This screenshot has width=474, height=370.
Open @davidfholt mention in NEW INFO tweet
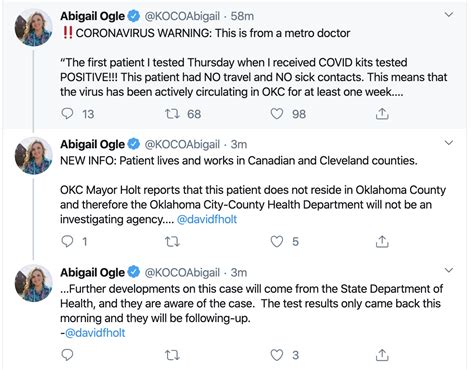[207, 219]
